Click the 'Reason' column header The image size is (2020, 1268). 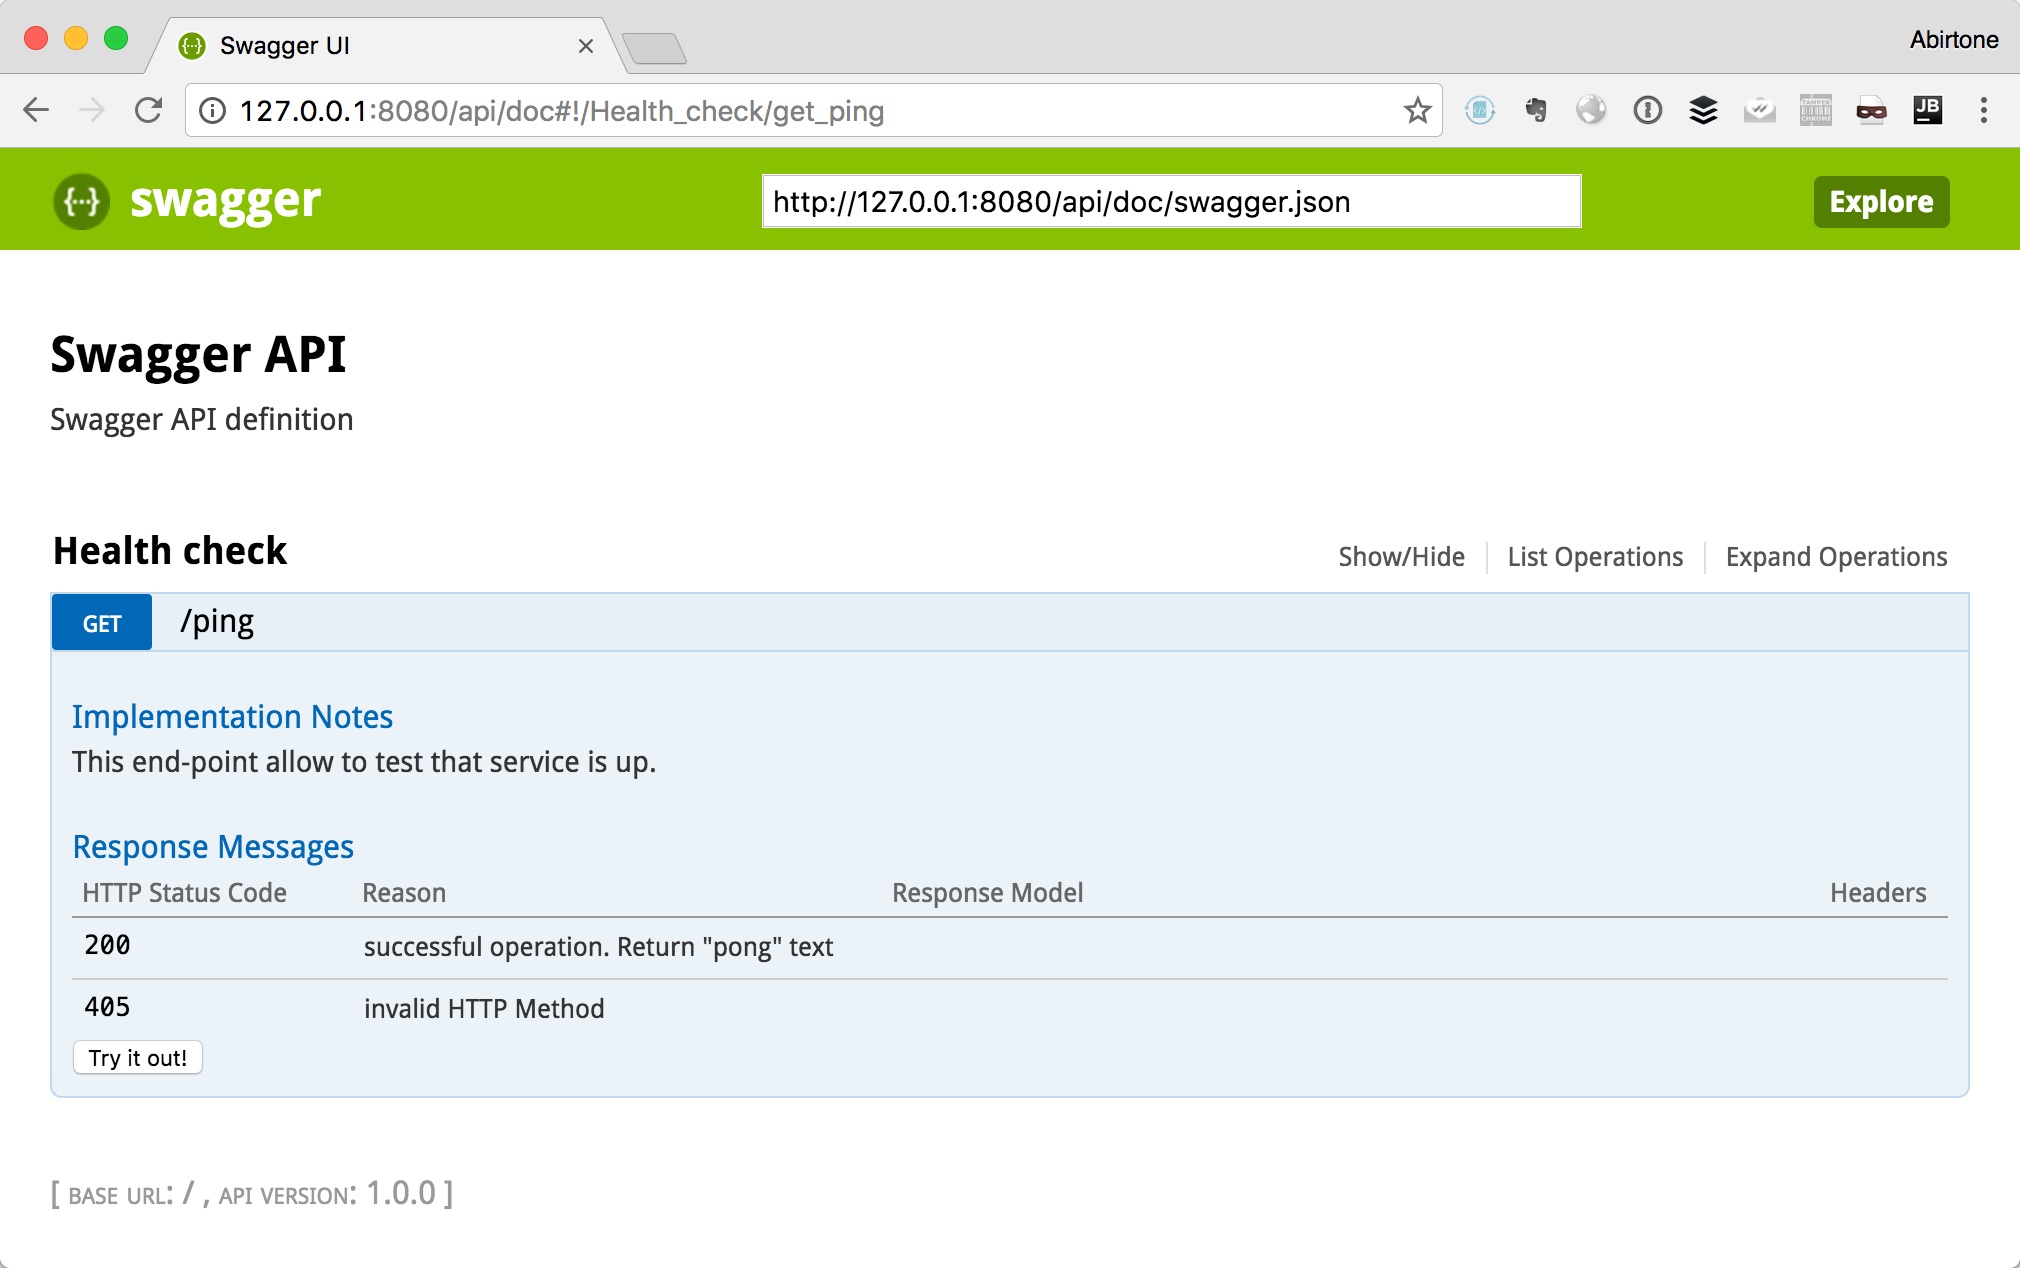[404, 893]
